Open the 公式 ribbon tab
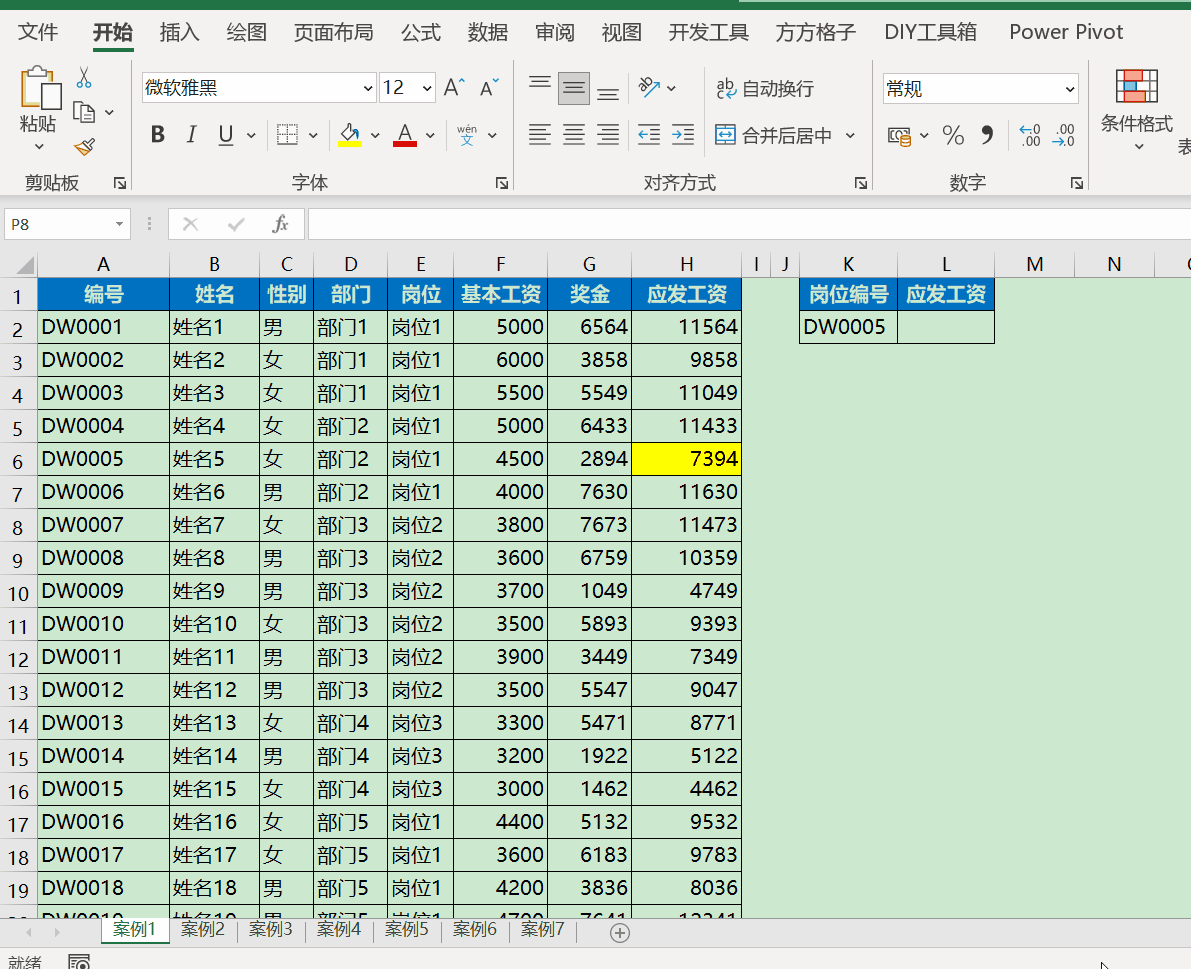This screenshot has height=969, width=1191. point(420,32)
